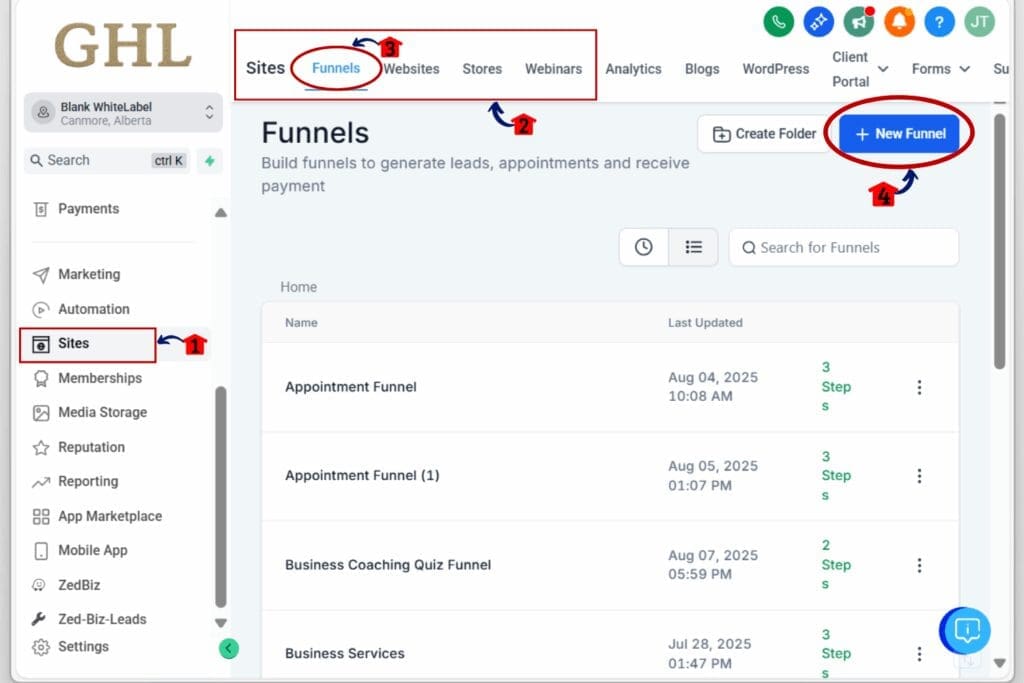The image size is (1024, 683).
Task: Click the sidebar Search box
Action: point(108,161)
